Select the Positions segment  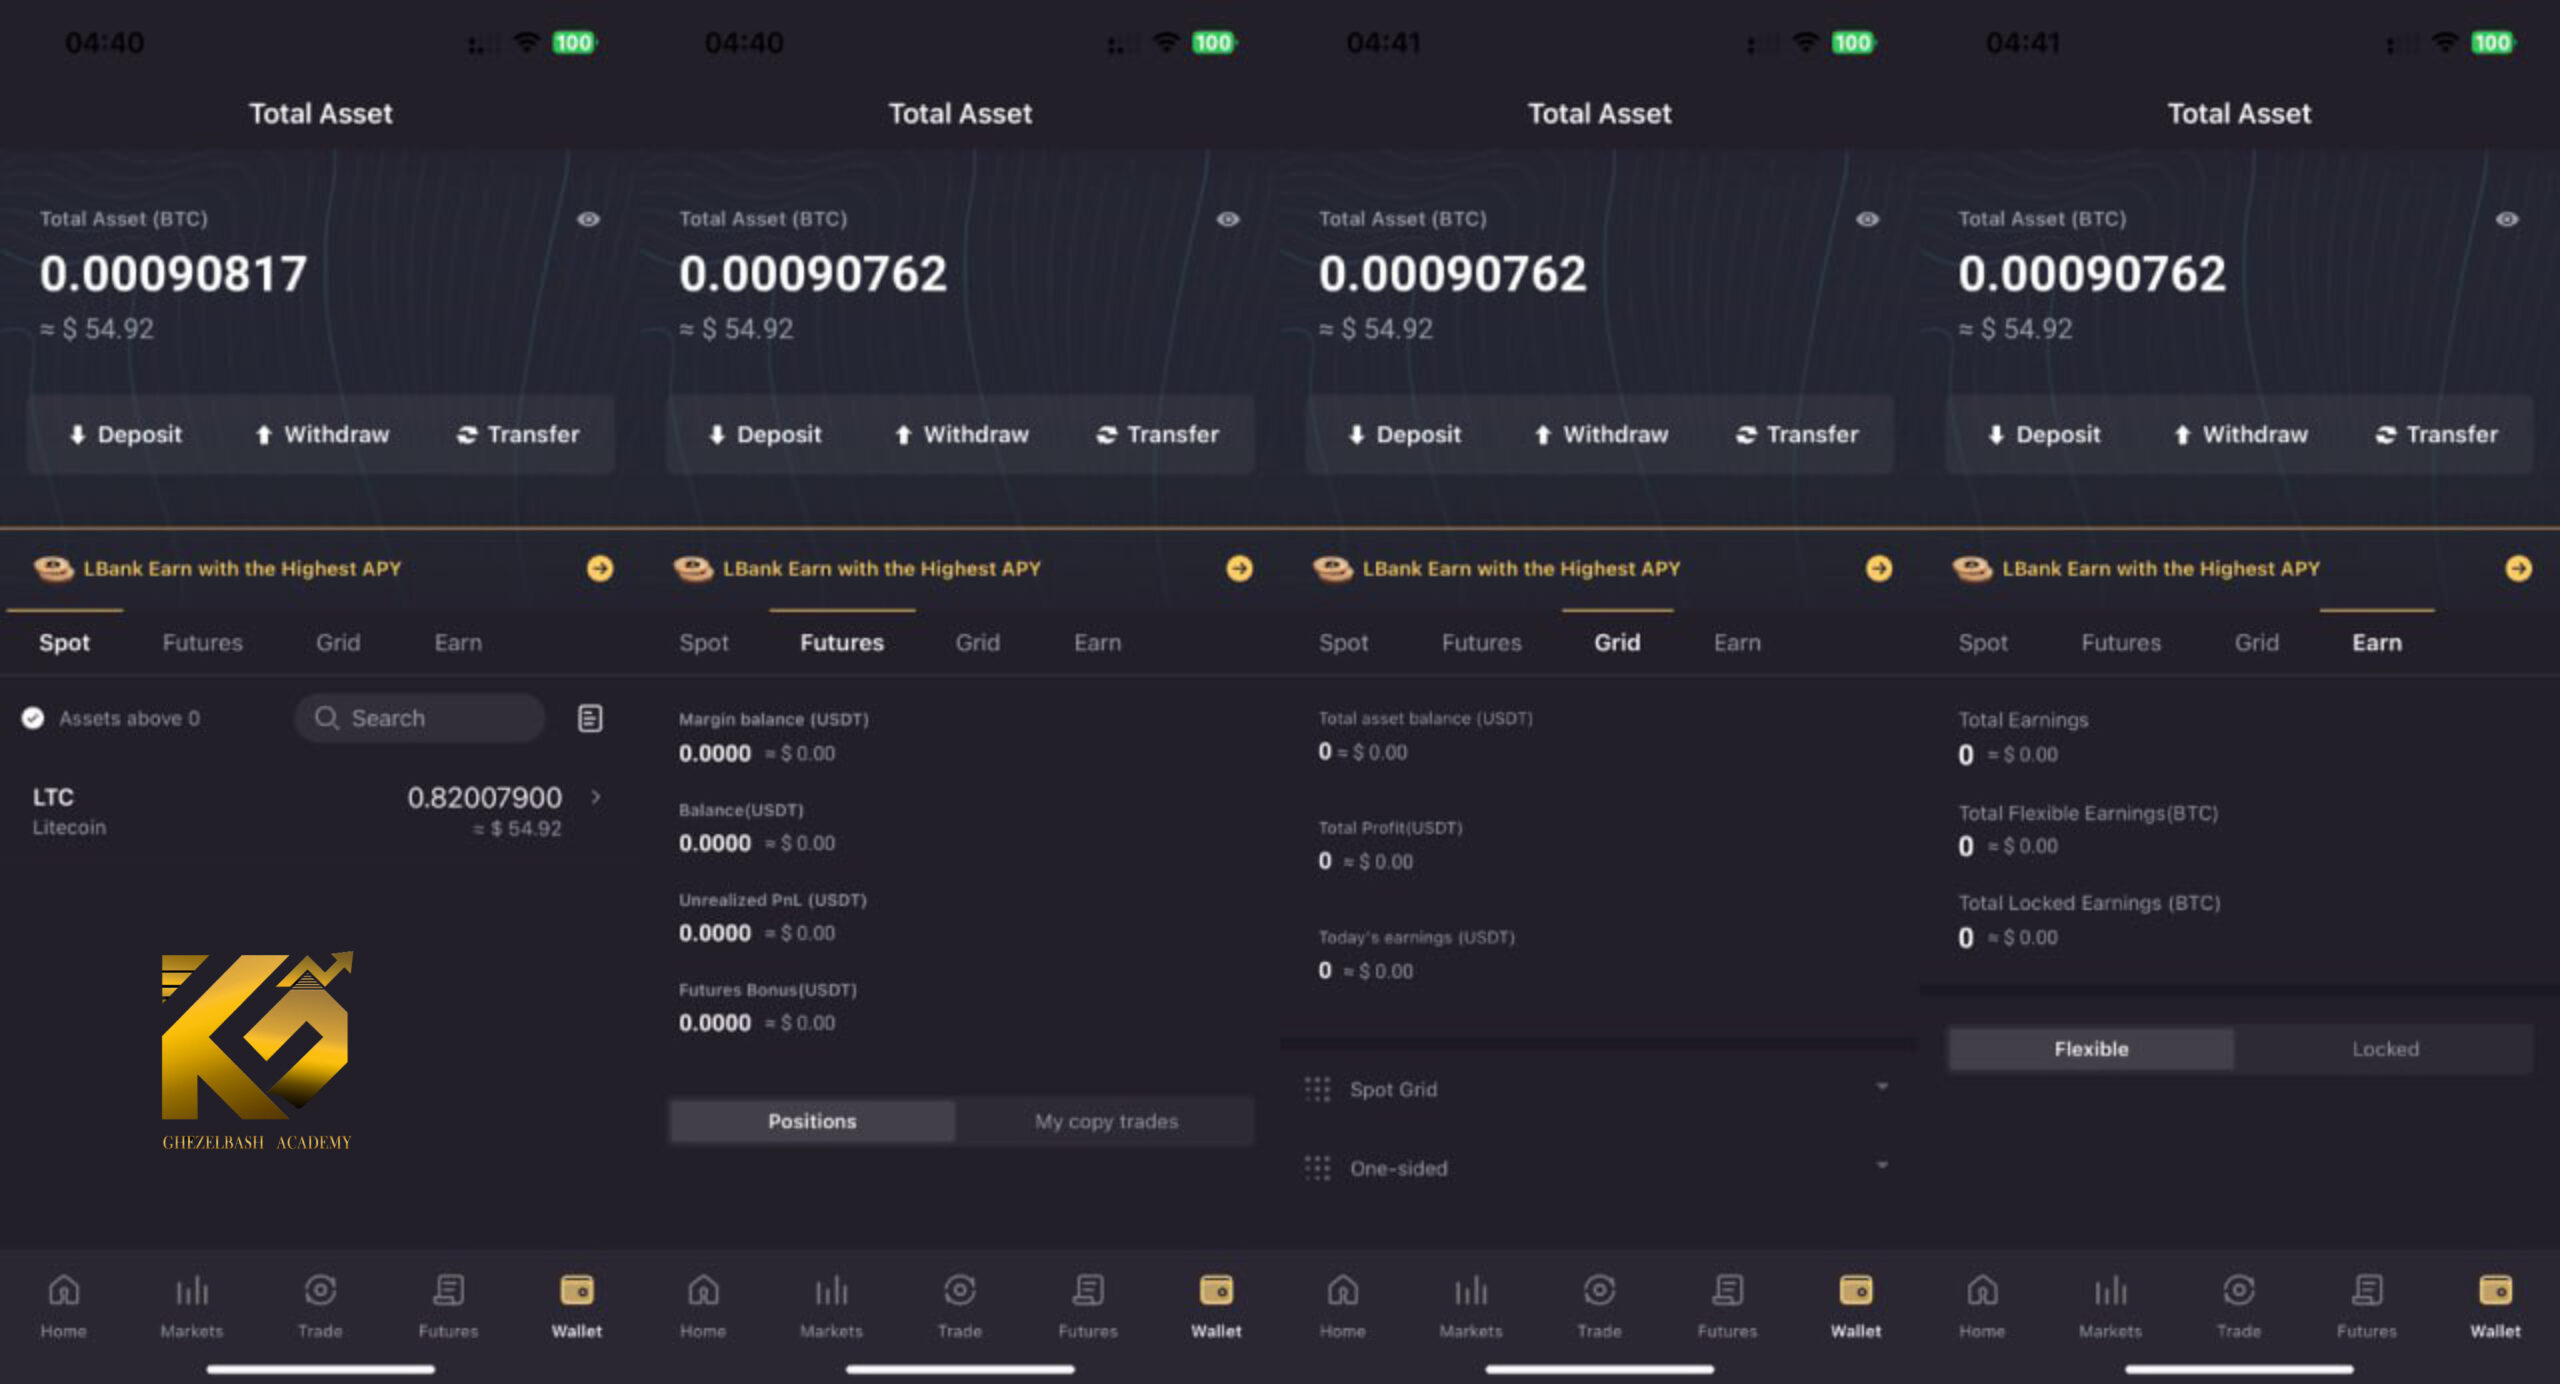coord(812,1121)
